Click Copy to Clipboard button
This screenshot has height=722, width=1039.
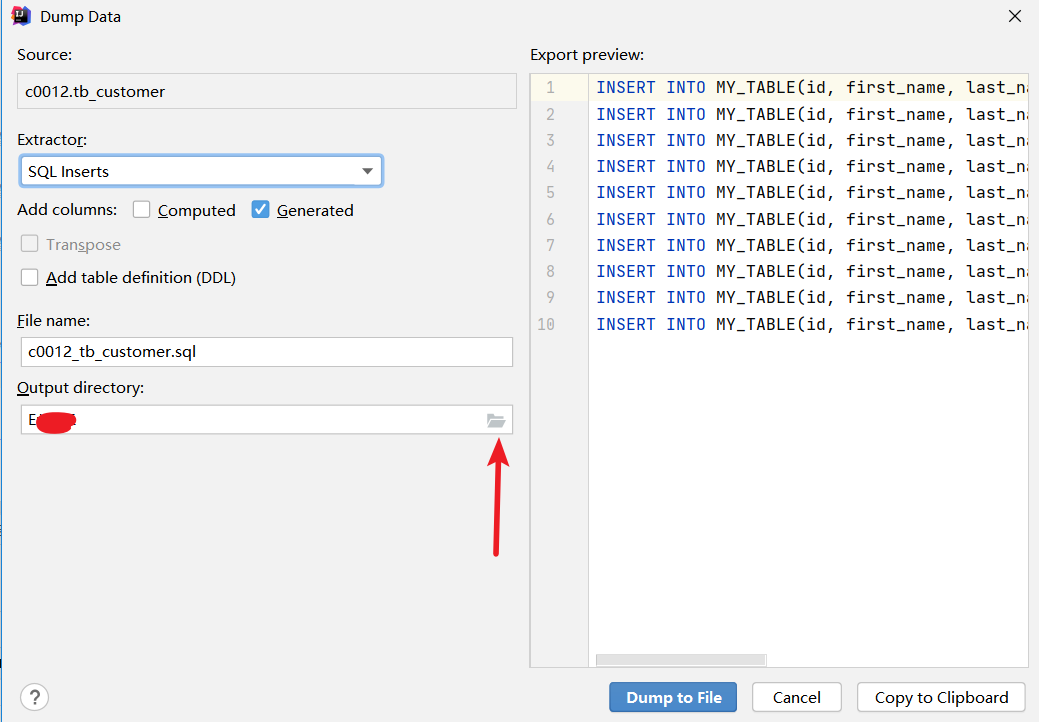point(941,697)
